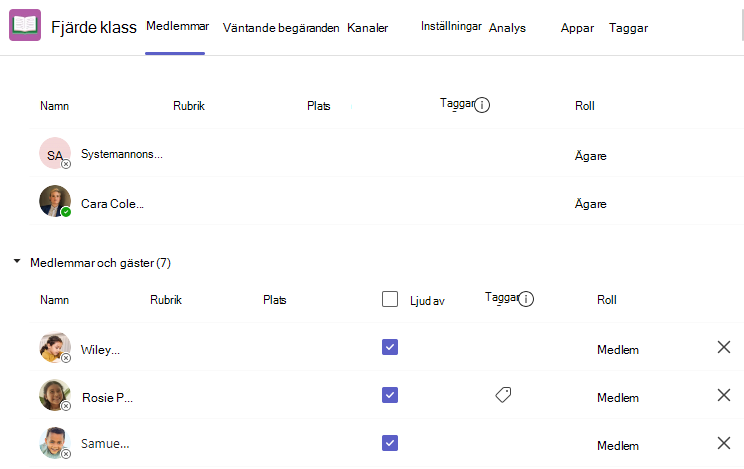This screenshot has height=469, width=744.
Task: Click the Rubrik header in members table
Action: click(x=166, y=300)
